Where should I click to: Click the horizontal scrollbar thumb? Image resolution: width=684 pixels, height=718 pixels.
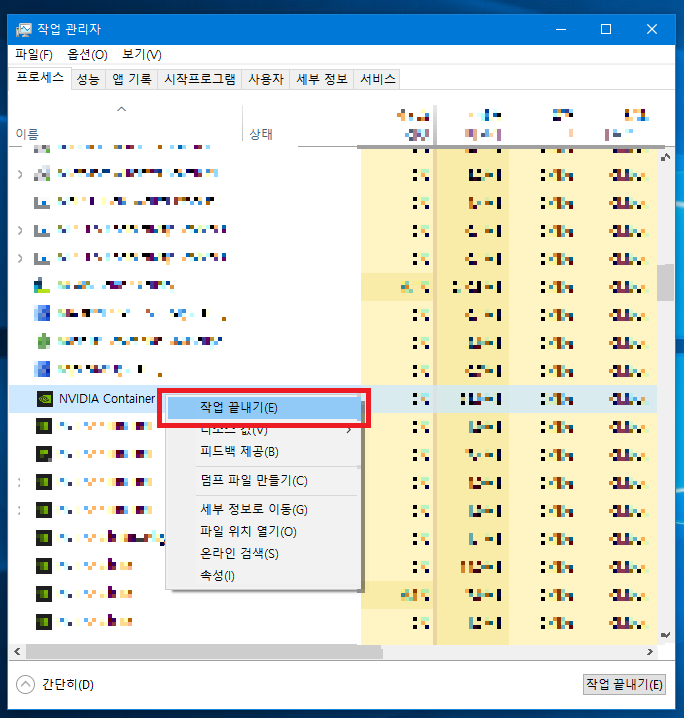[x=204, y=652]
